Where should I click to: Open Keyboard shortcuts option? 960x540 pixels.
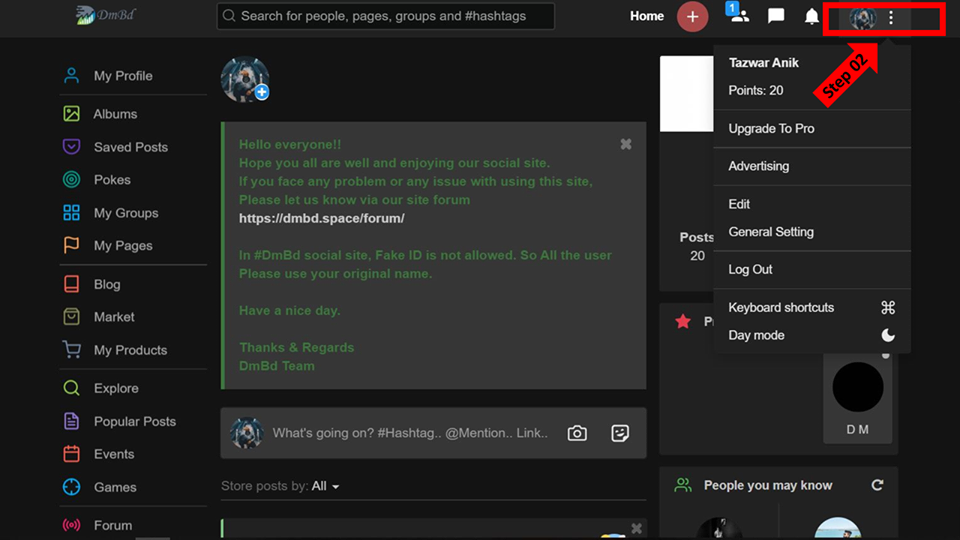click(811, 307)
